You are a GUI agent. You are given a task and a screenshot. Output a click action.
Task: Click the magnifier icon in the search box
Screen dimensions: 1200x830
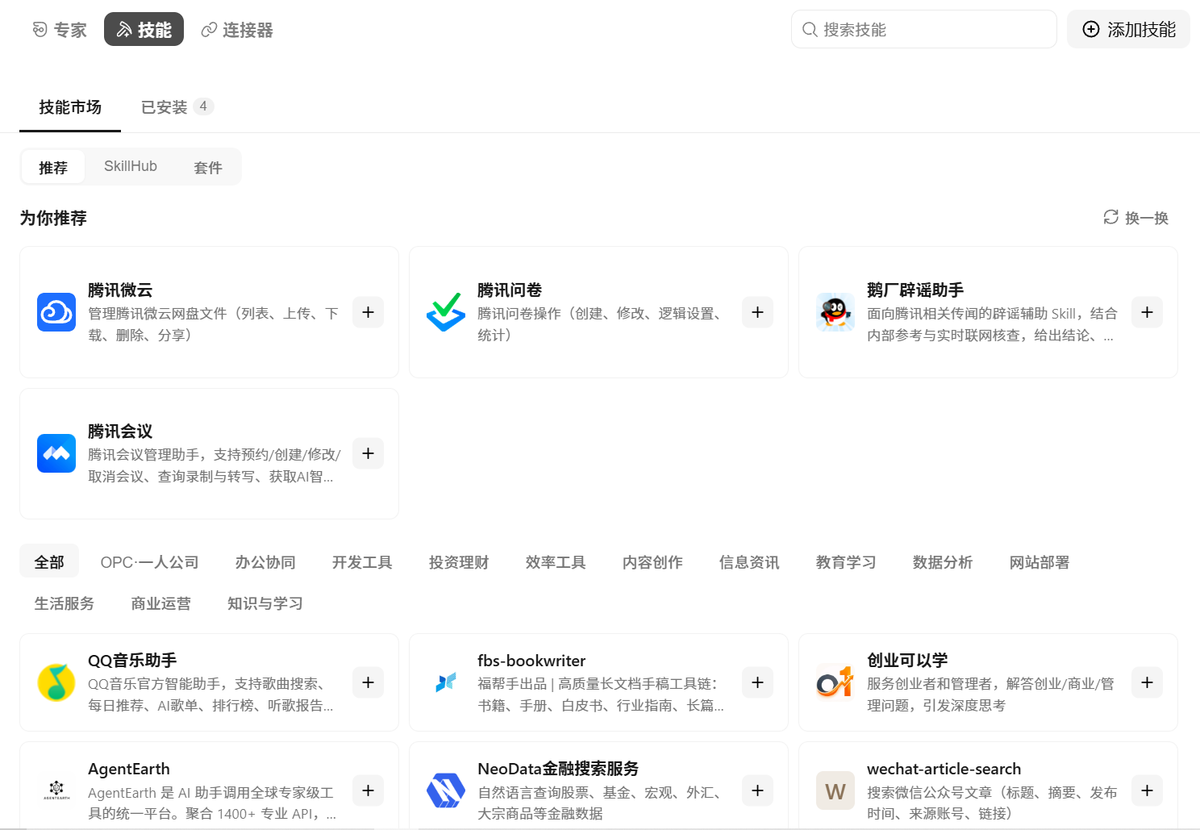809,29
